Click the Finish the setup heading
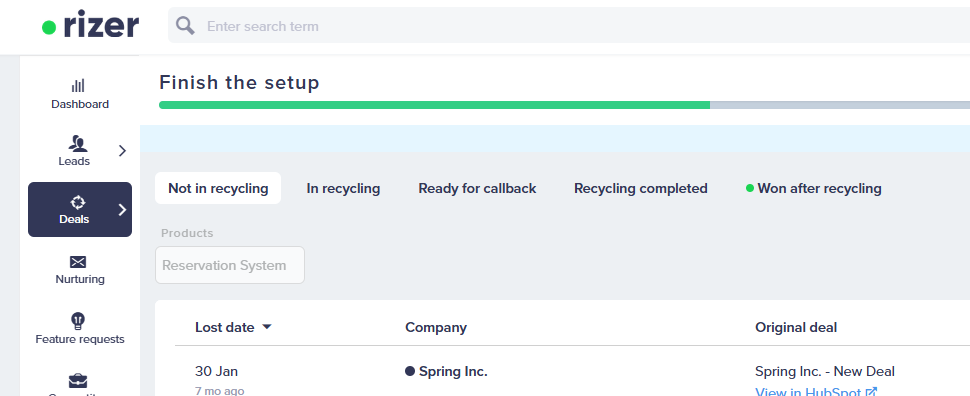The image size is (970, 396). tap(239, 82)
